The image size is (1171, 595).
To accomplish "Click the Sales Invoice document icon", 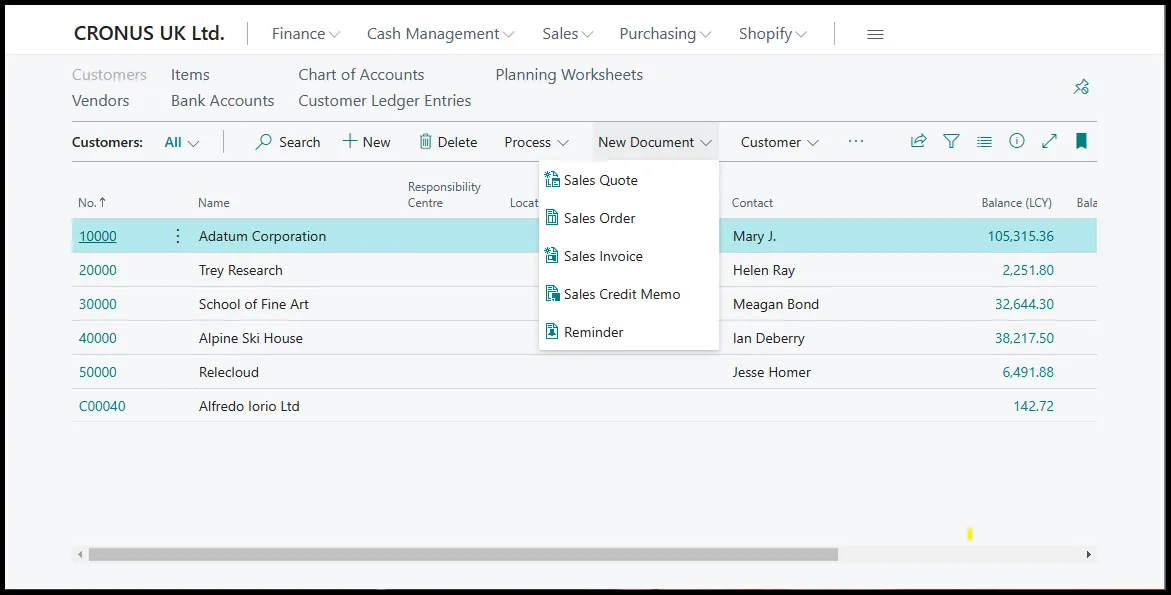I will pyautogui.click(x=552, y=255).
